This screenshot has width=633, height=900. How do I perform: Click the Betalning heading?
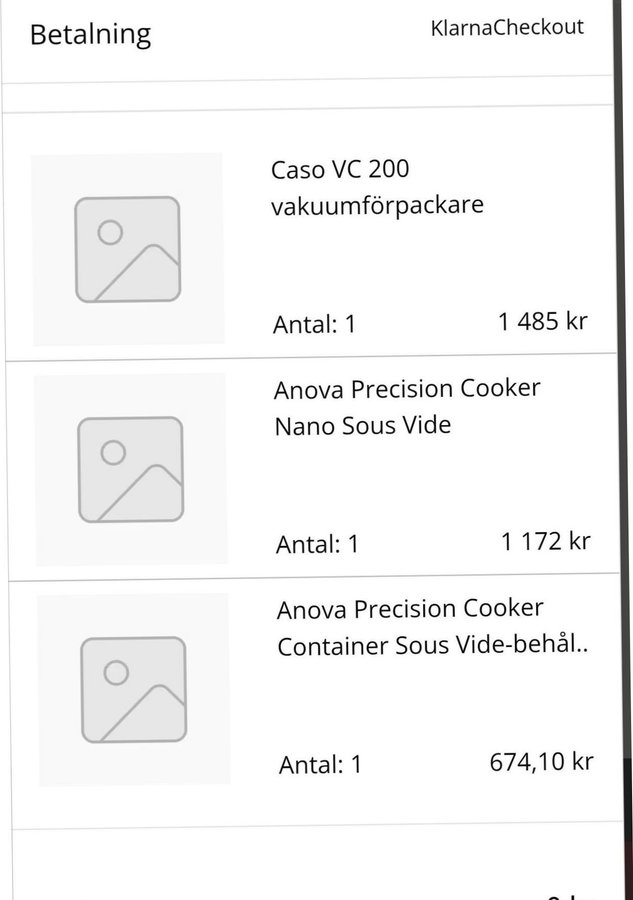pos(90,34)
